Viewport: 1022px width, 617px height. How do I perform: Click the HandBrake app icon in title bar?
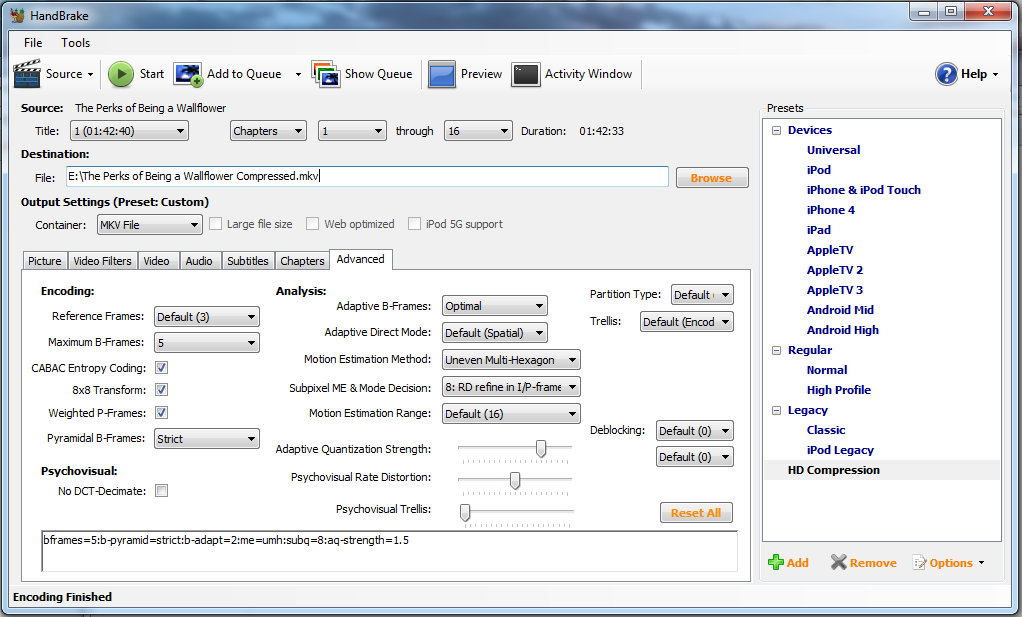(x=18, y=15)
